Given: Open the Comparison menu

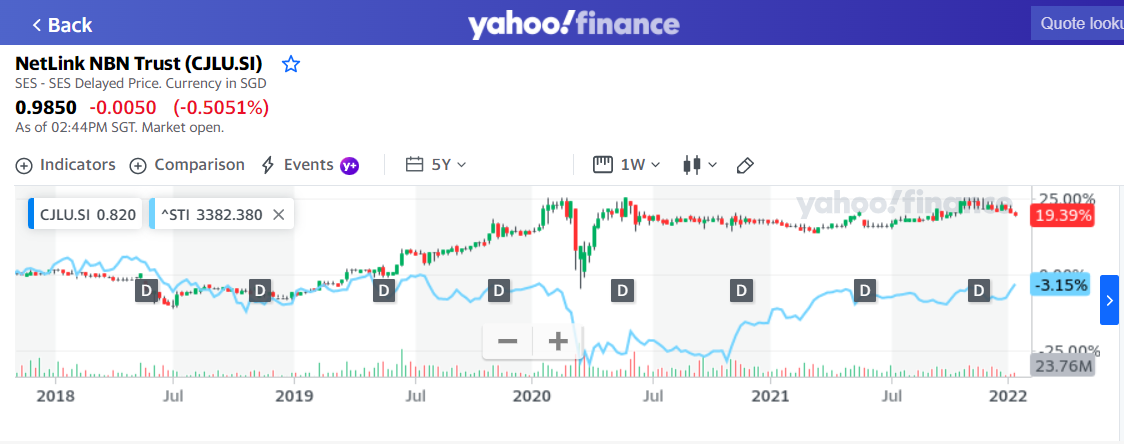Looking at the screenshot, I should pyautogui.click(x=187, y=165).
